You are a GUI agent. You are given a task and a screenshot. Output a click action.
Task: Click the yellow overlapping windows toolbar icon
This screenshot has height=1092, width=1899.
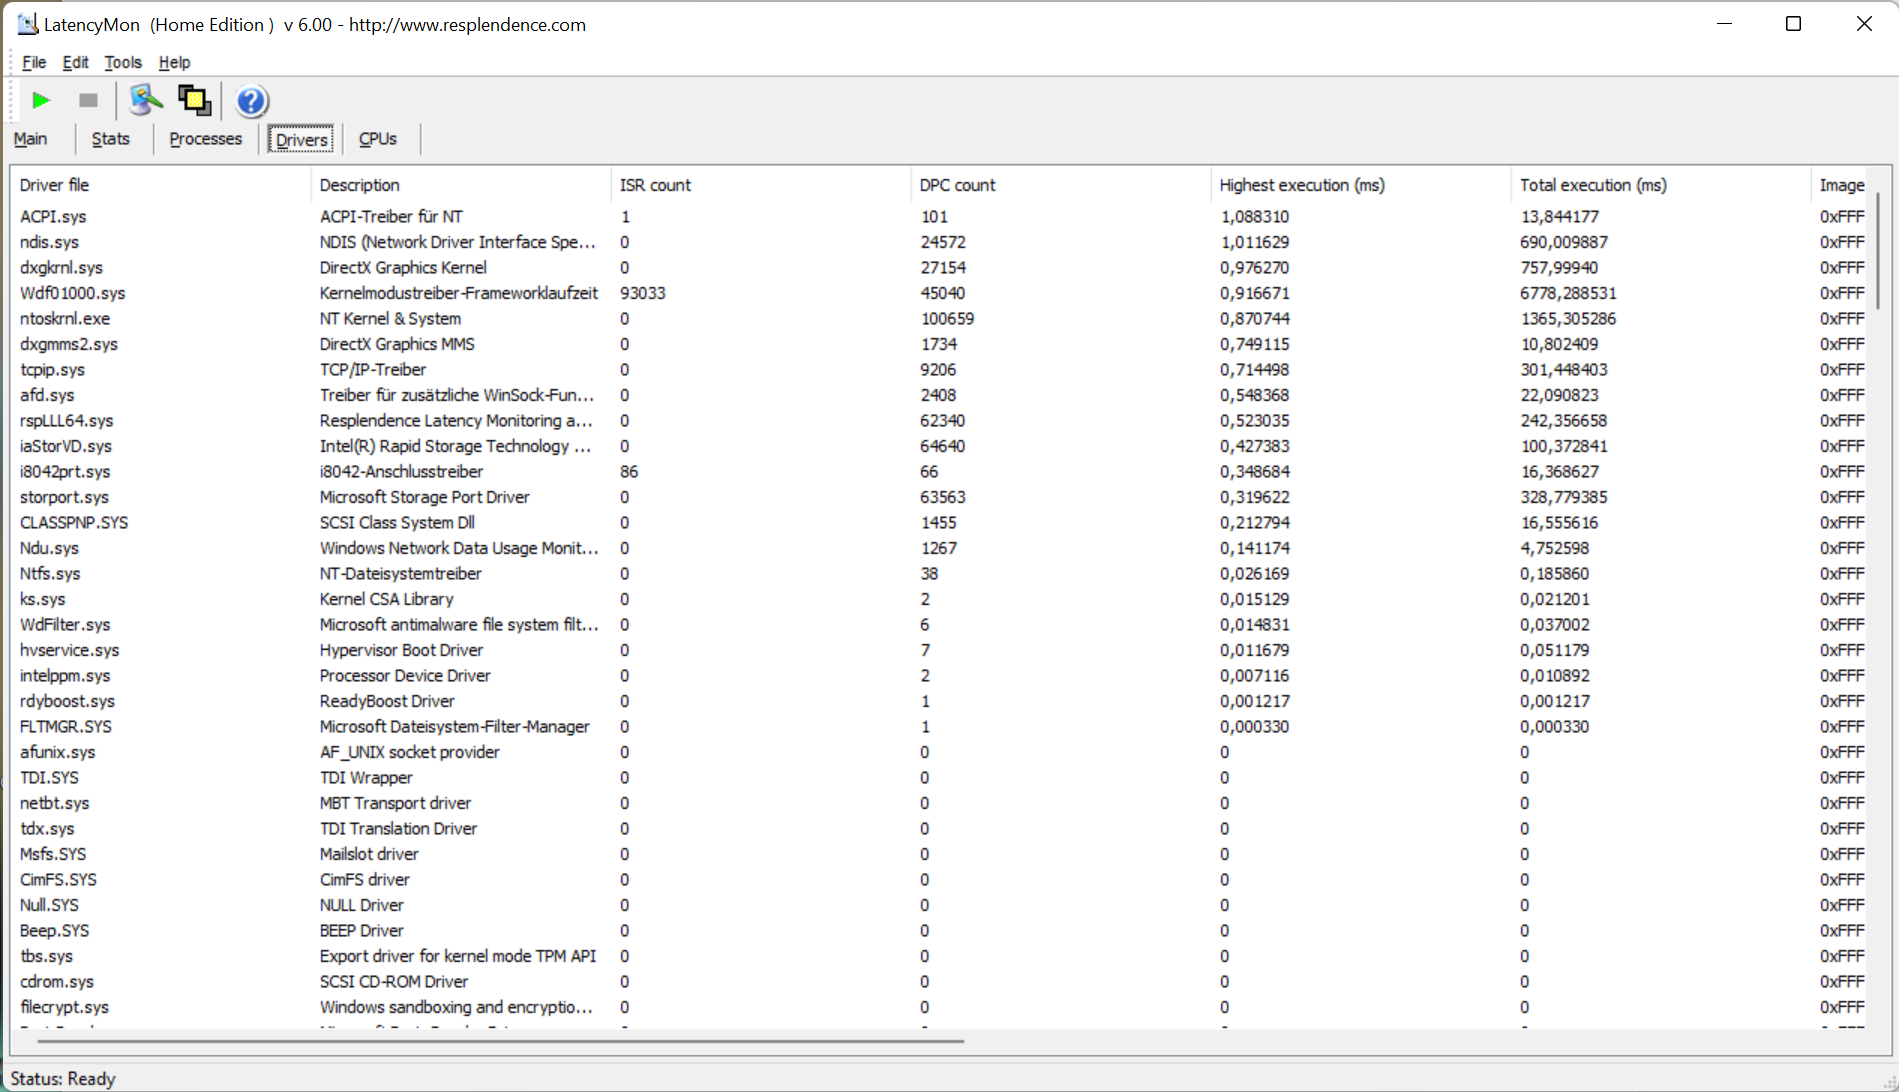194,101
